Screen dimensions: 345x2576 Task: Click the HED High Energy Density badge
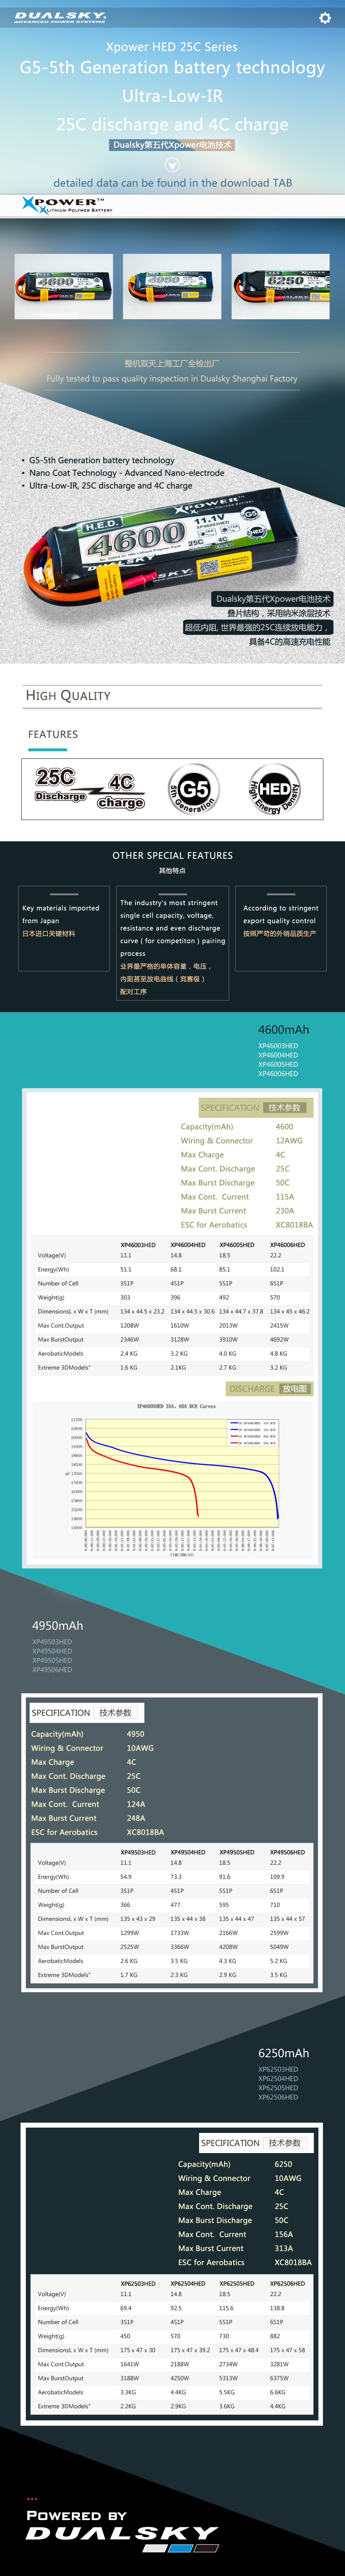[x=273, y=789]
